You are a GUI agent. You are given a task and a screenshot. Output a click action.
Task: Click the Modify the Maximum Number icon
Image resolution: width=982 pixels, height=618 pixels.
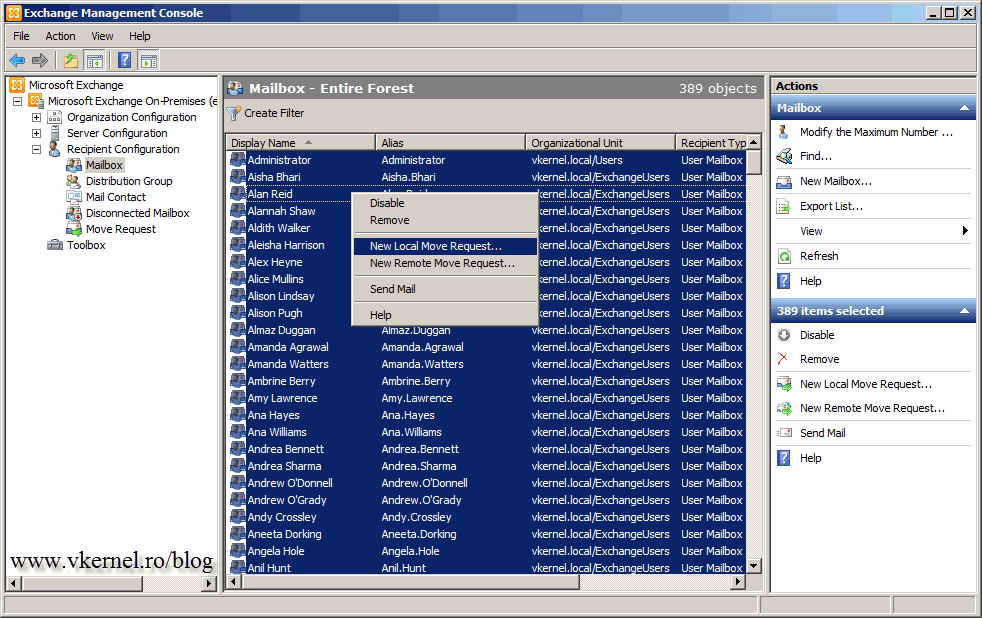(x=783, y=132)
